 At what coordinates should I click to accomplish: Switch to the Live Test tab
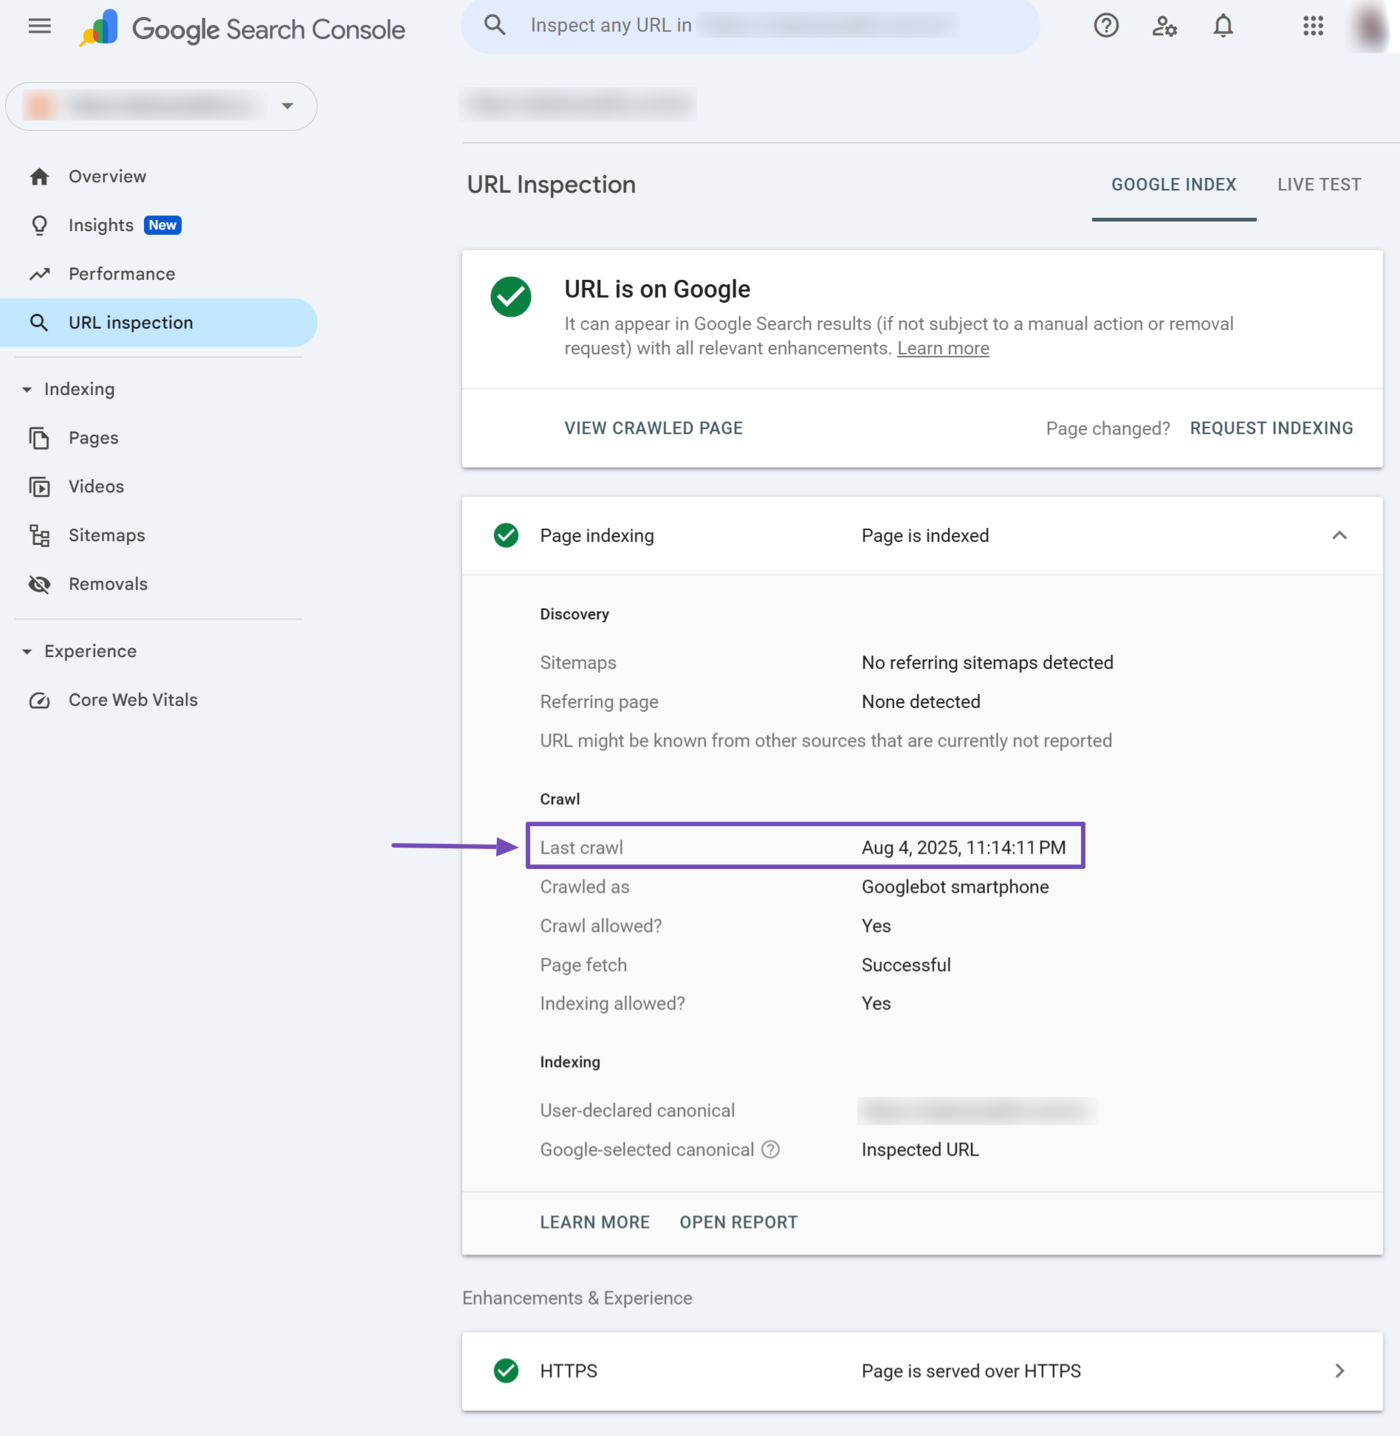pos(1319,185)
